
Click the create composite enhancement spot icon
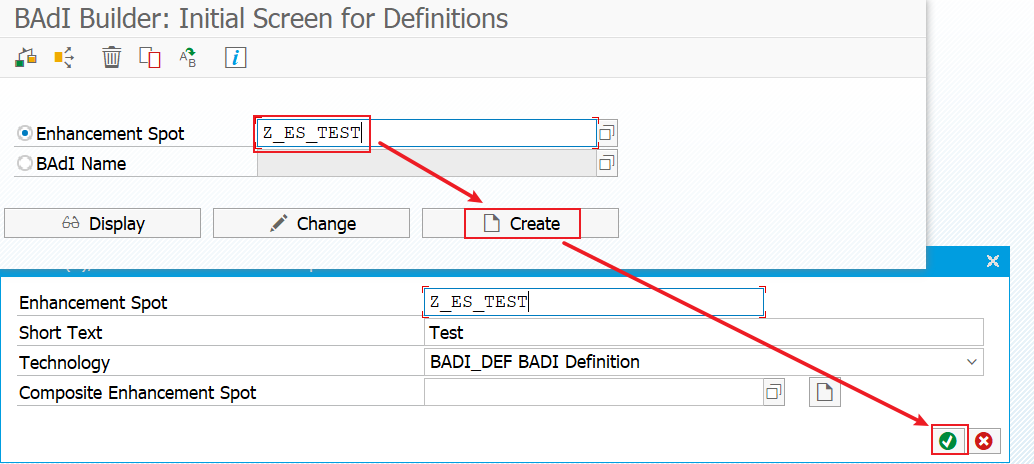click(x=825, y=393)
